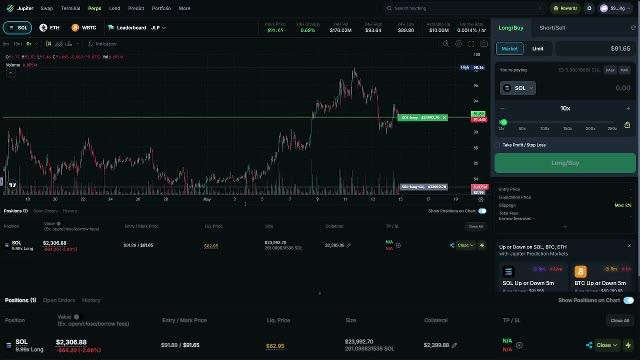640x360 pixels.
Task: Click the Value info icon in enlarged panel
Action: pos(76,317)
